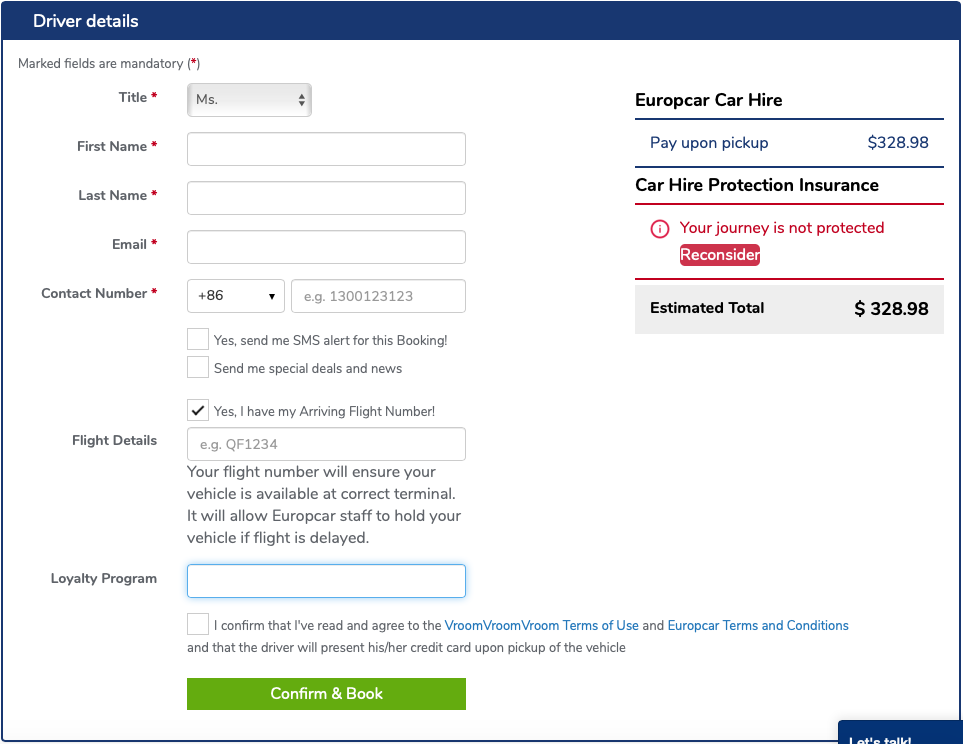963x744 pixels.
Task: Open VroomVroomVroom Terms of Use link
Action: click(x=541, y=626)
